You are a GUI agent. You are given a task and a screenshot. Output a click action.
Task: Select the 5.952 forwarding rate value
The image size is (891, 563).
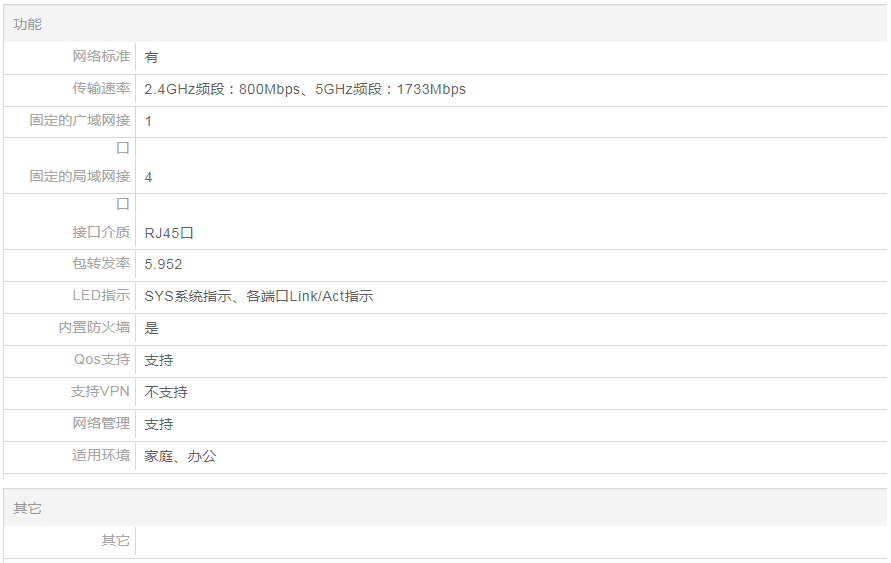click(x=163, y=265)
